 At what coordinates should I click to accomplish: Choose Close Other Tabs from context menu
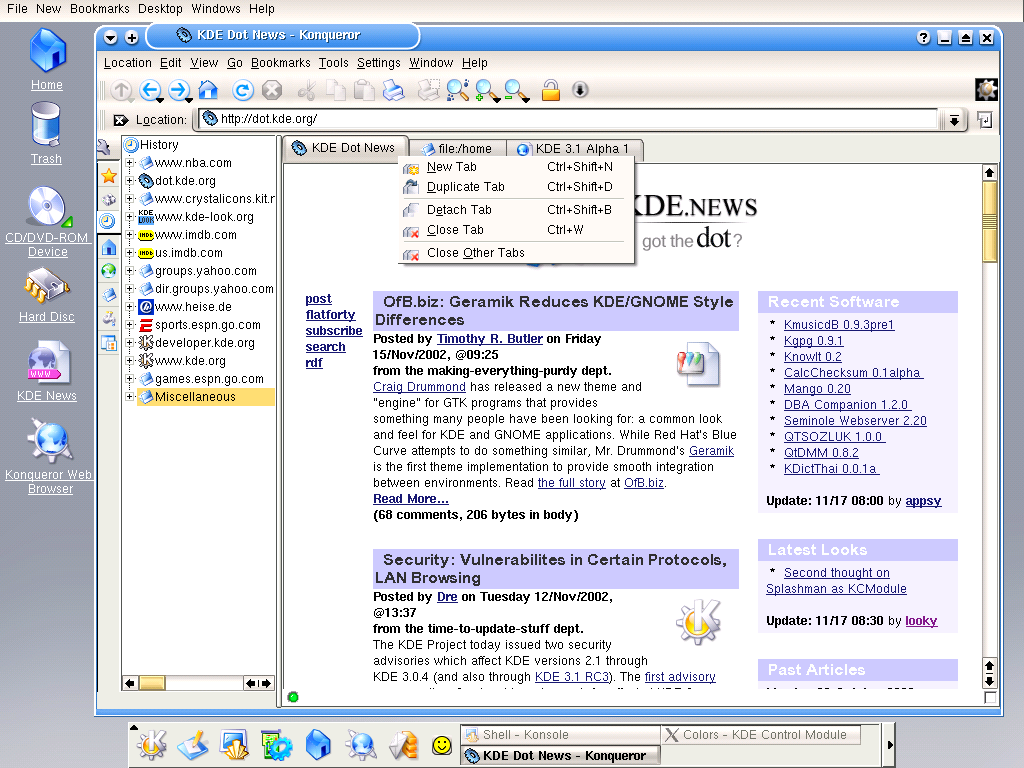[x=475, y=253]
